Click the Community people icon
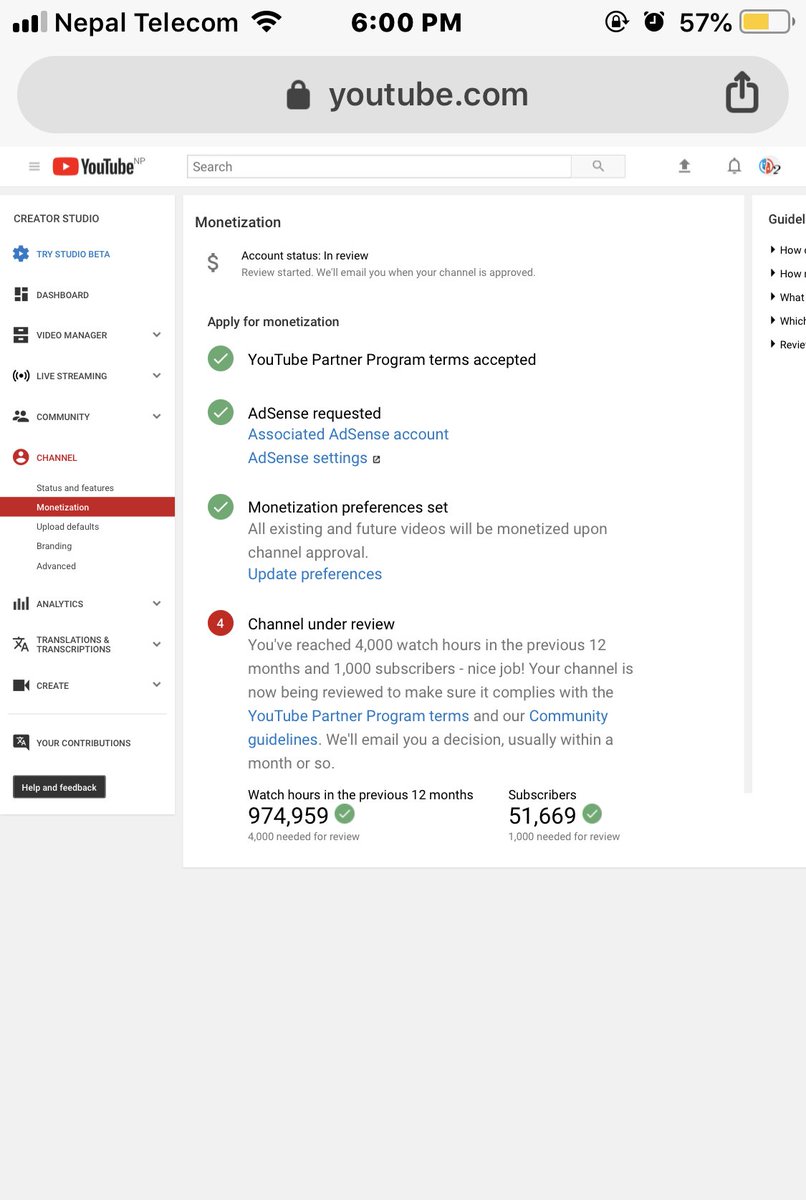Screen dimensions: 806x1200 21,416
